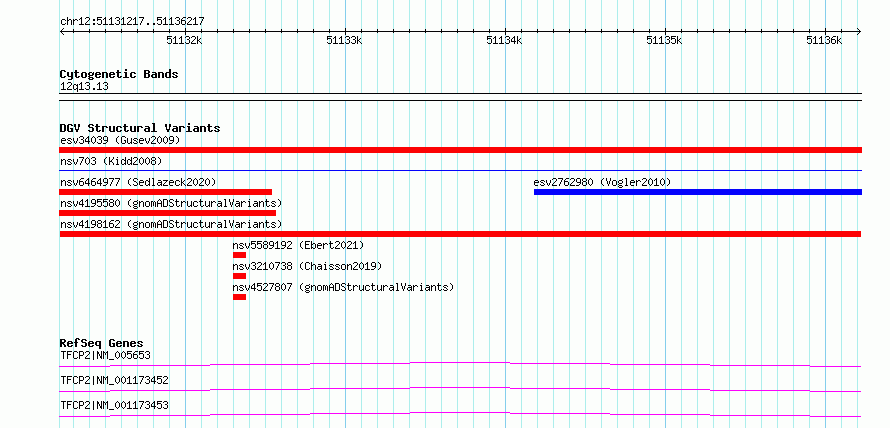Click the chr12:51131217..51136217 coordinate label

pos(132,22)
